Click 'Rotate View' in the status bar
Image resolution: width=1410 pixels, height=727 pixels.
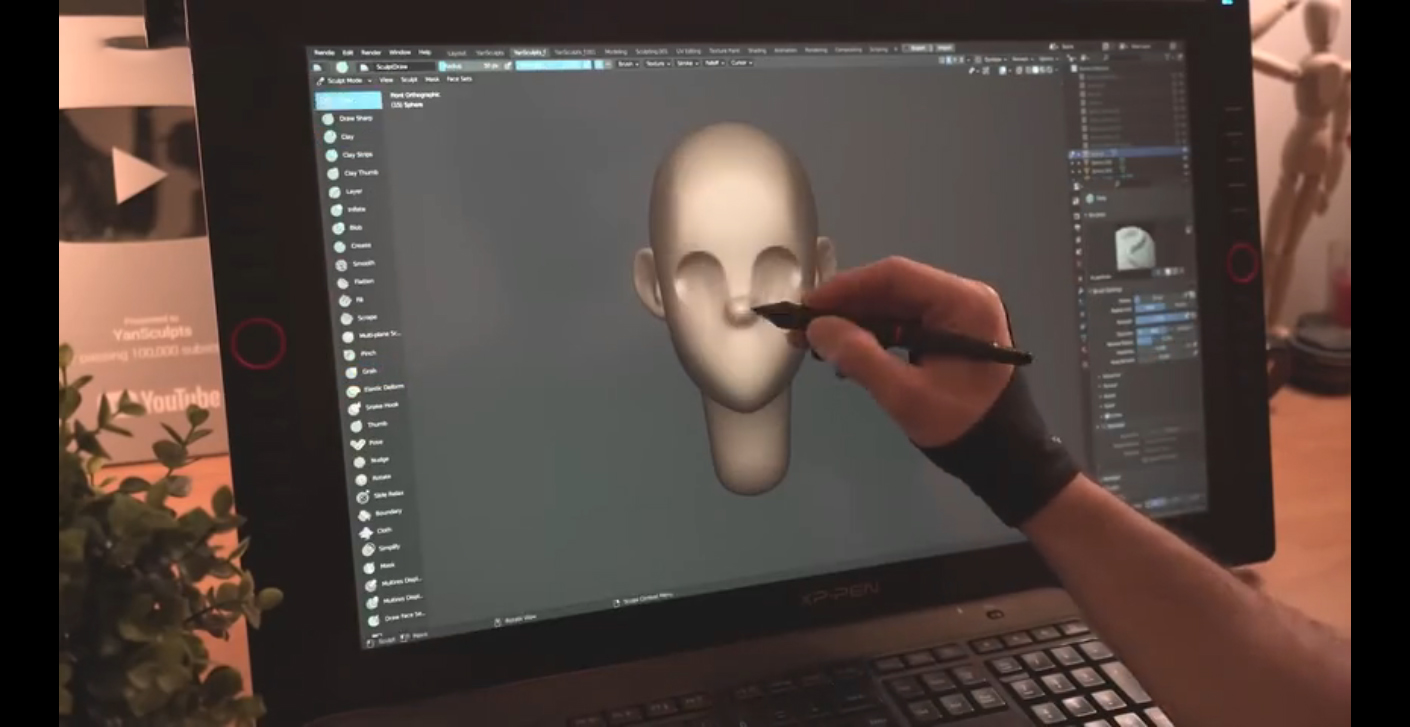[518, 620]
